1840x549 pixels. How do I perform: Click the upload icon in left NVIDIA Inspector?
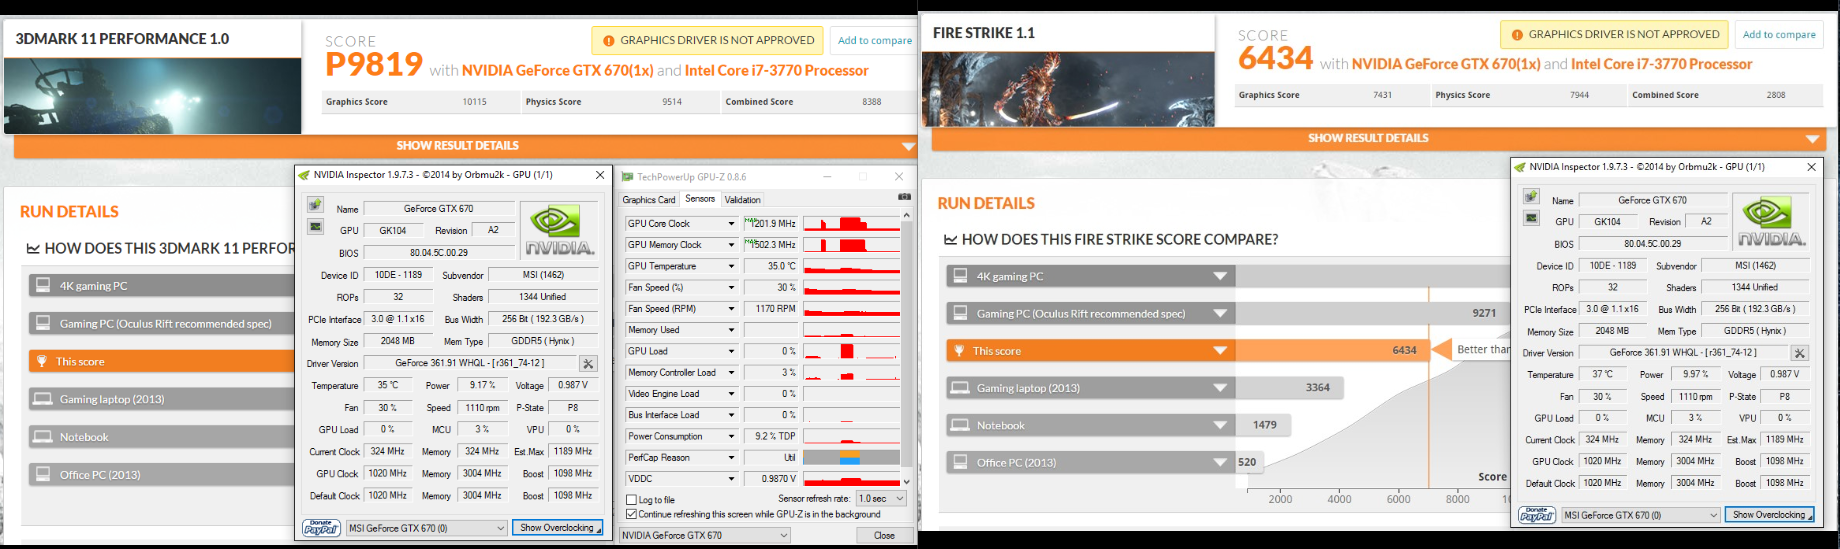(x=315, y=205)
